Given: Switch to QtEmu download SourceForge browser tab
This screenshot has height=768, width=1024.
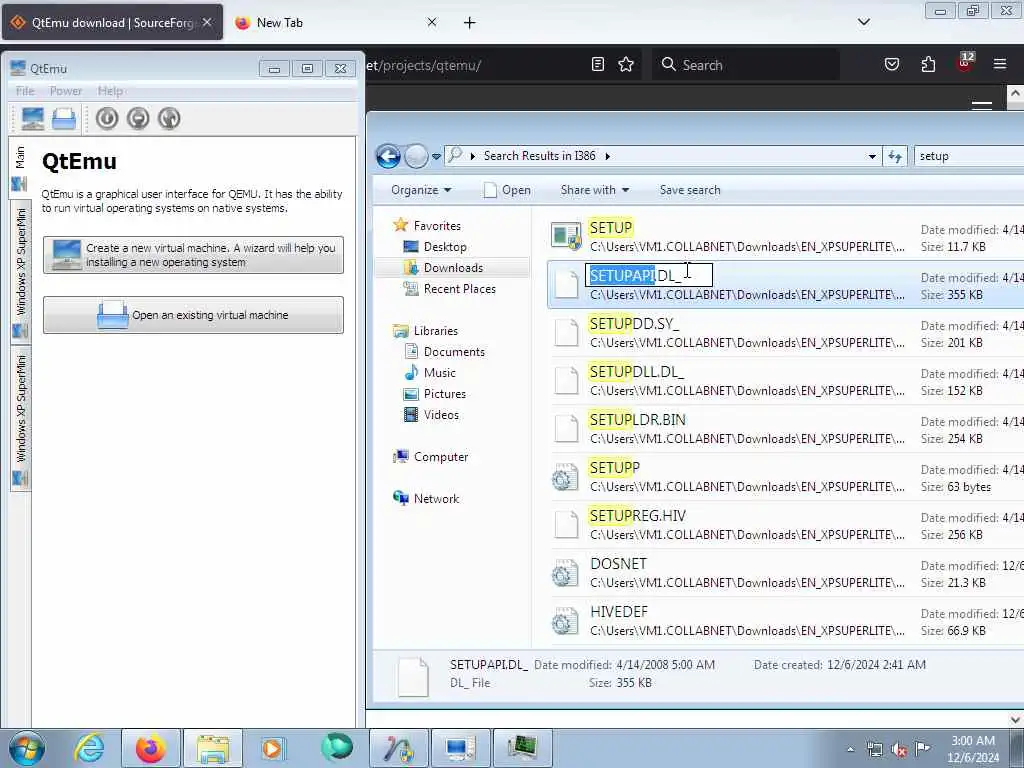Looking at the screenshot, I should click(112, 22).
